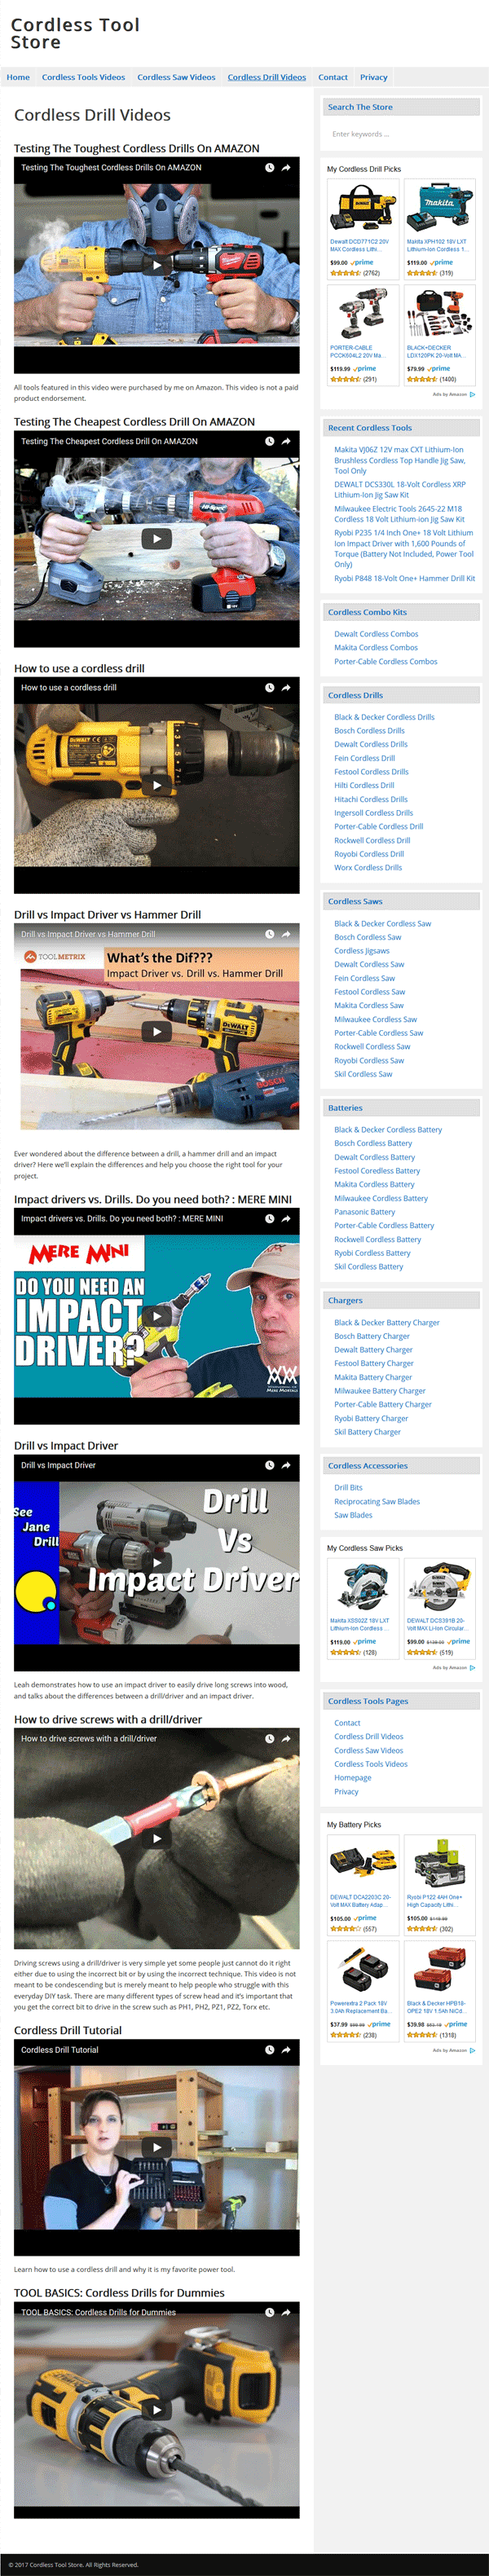
Task: Click Watch Later icon on Cheapest Cordless Drill video
Action: click(269, 441)
